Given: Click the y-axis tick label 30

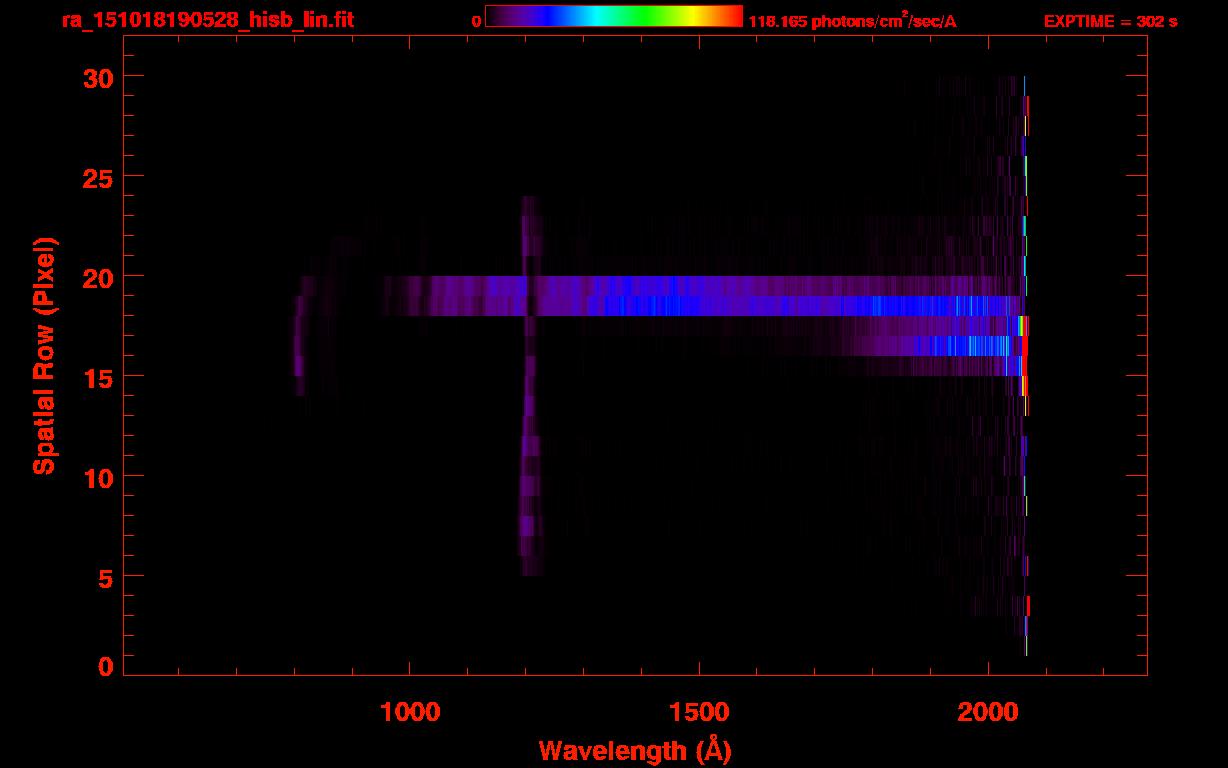Looking at the screenshot, I should (x=98, y=77).
